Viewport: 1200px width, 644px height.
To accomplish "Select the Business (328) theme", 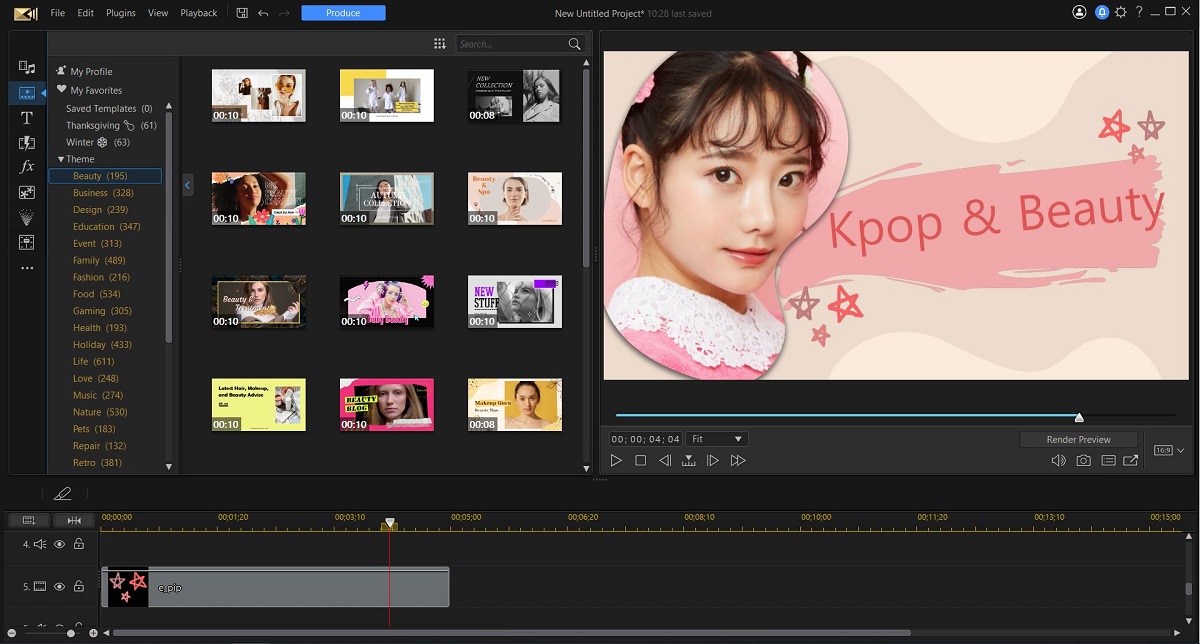I will coord(103,193).
